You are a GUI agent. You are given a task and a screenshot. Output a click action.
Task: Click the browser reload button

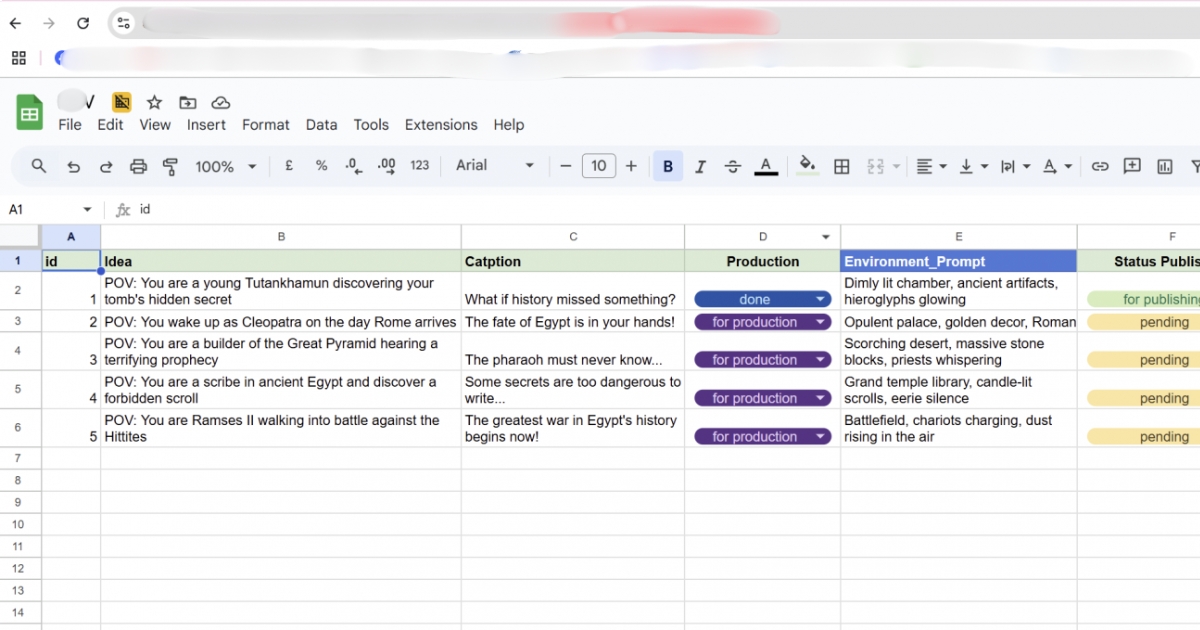[x=83, y=22]
